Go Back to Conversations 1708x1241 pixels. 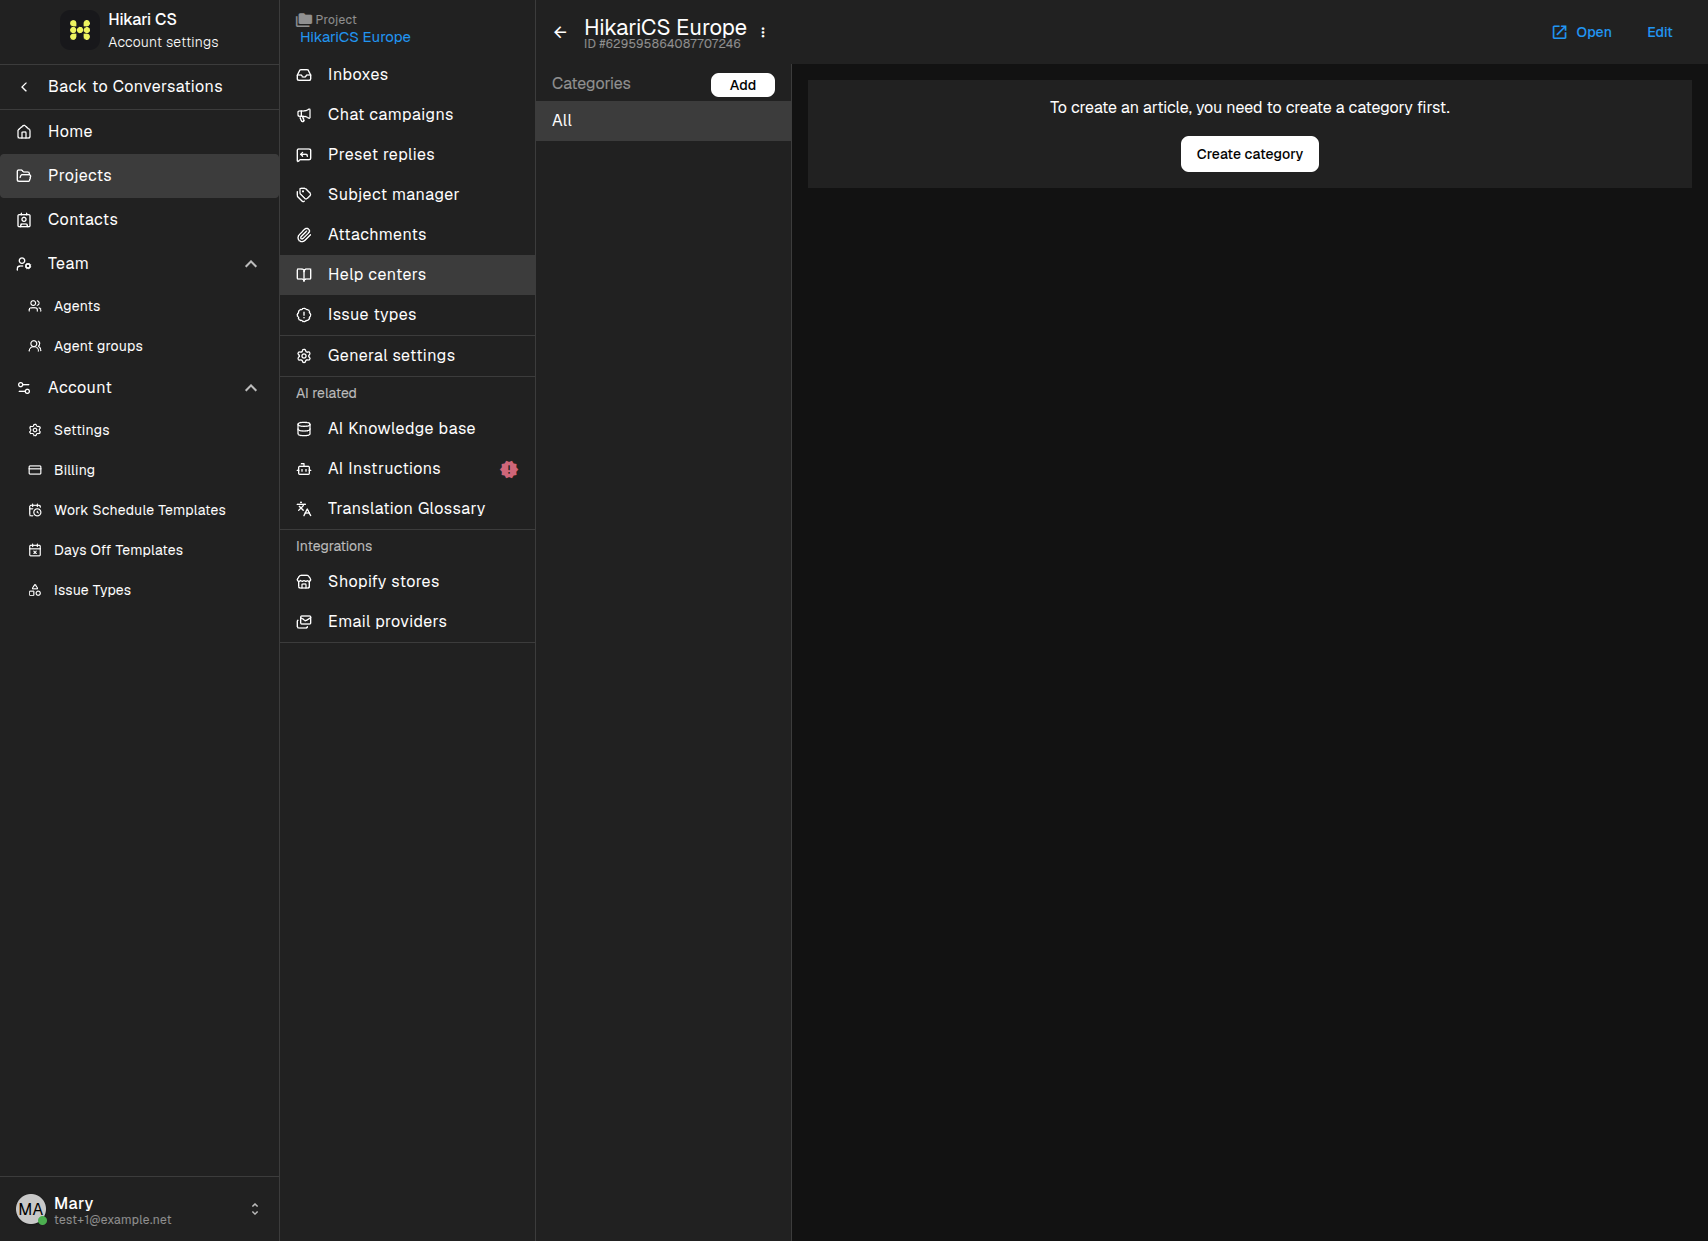pyautogui.click(x=139, y=87)
